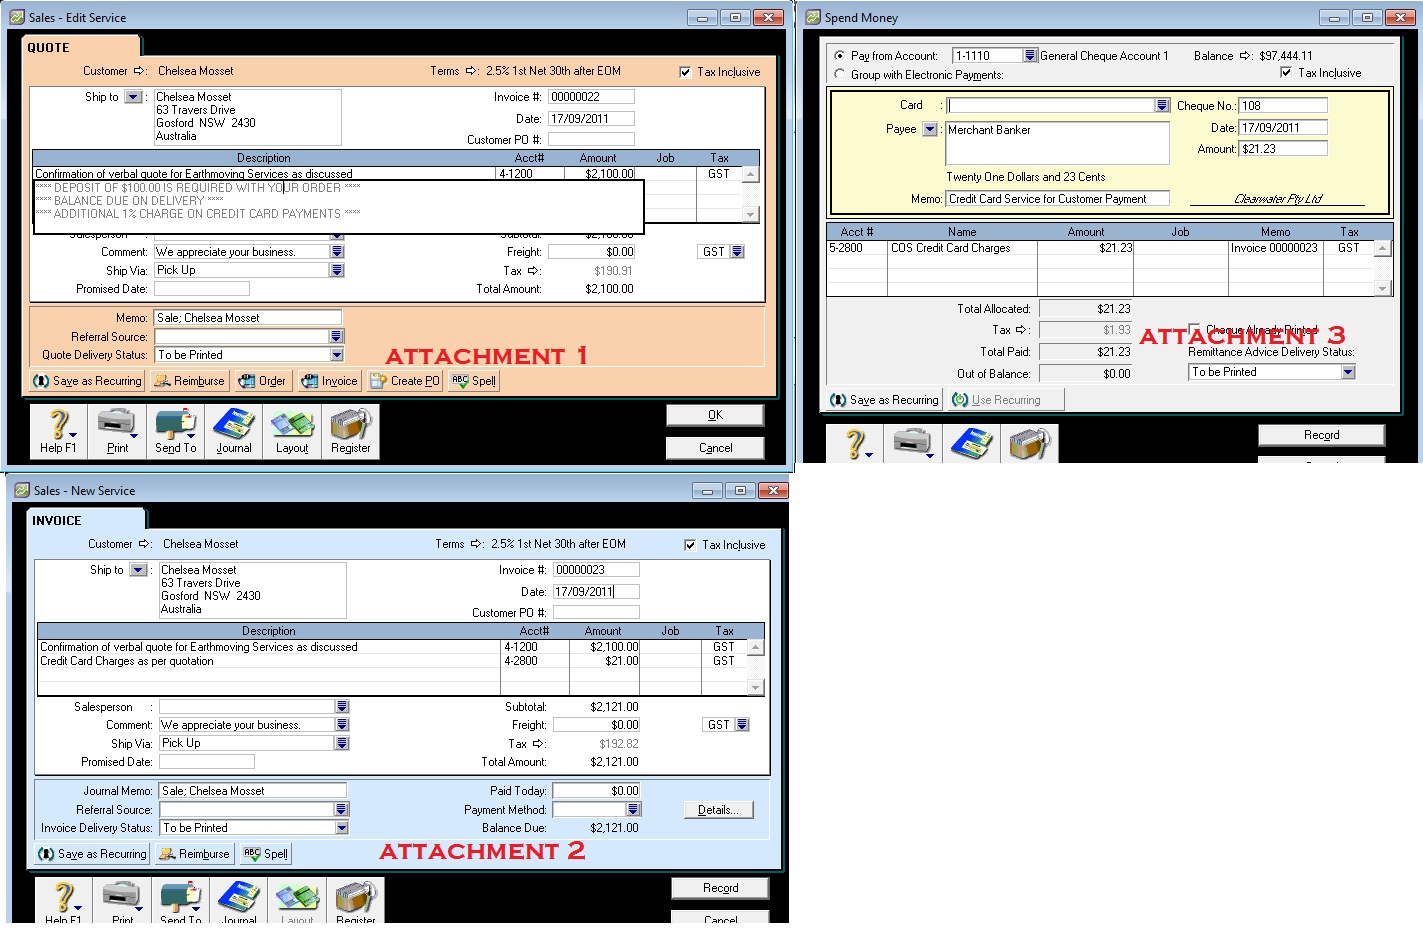View the Journal from the New Service window
The image size is (1423, 936).
(x=239, y=901)
